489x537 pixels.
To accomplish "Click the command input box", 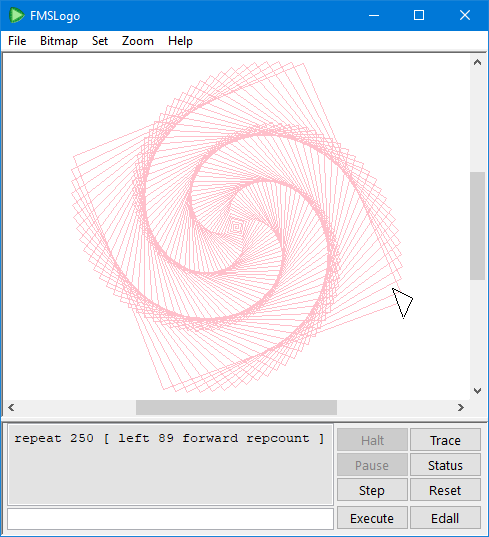I will (171, 519).
